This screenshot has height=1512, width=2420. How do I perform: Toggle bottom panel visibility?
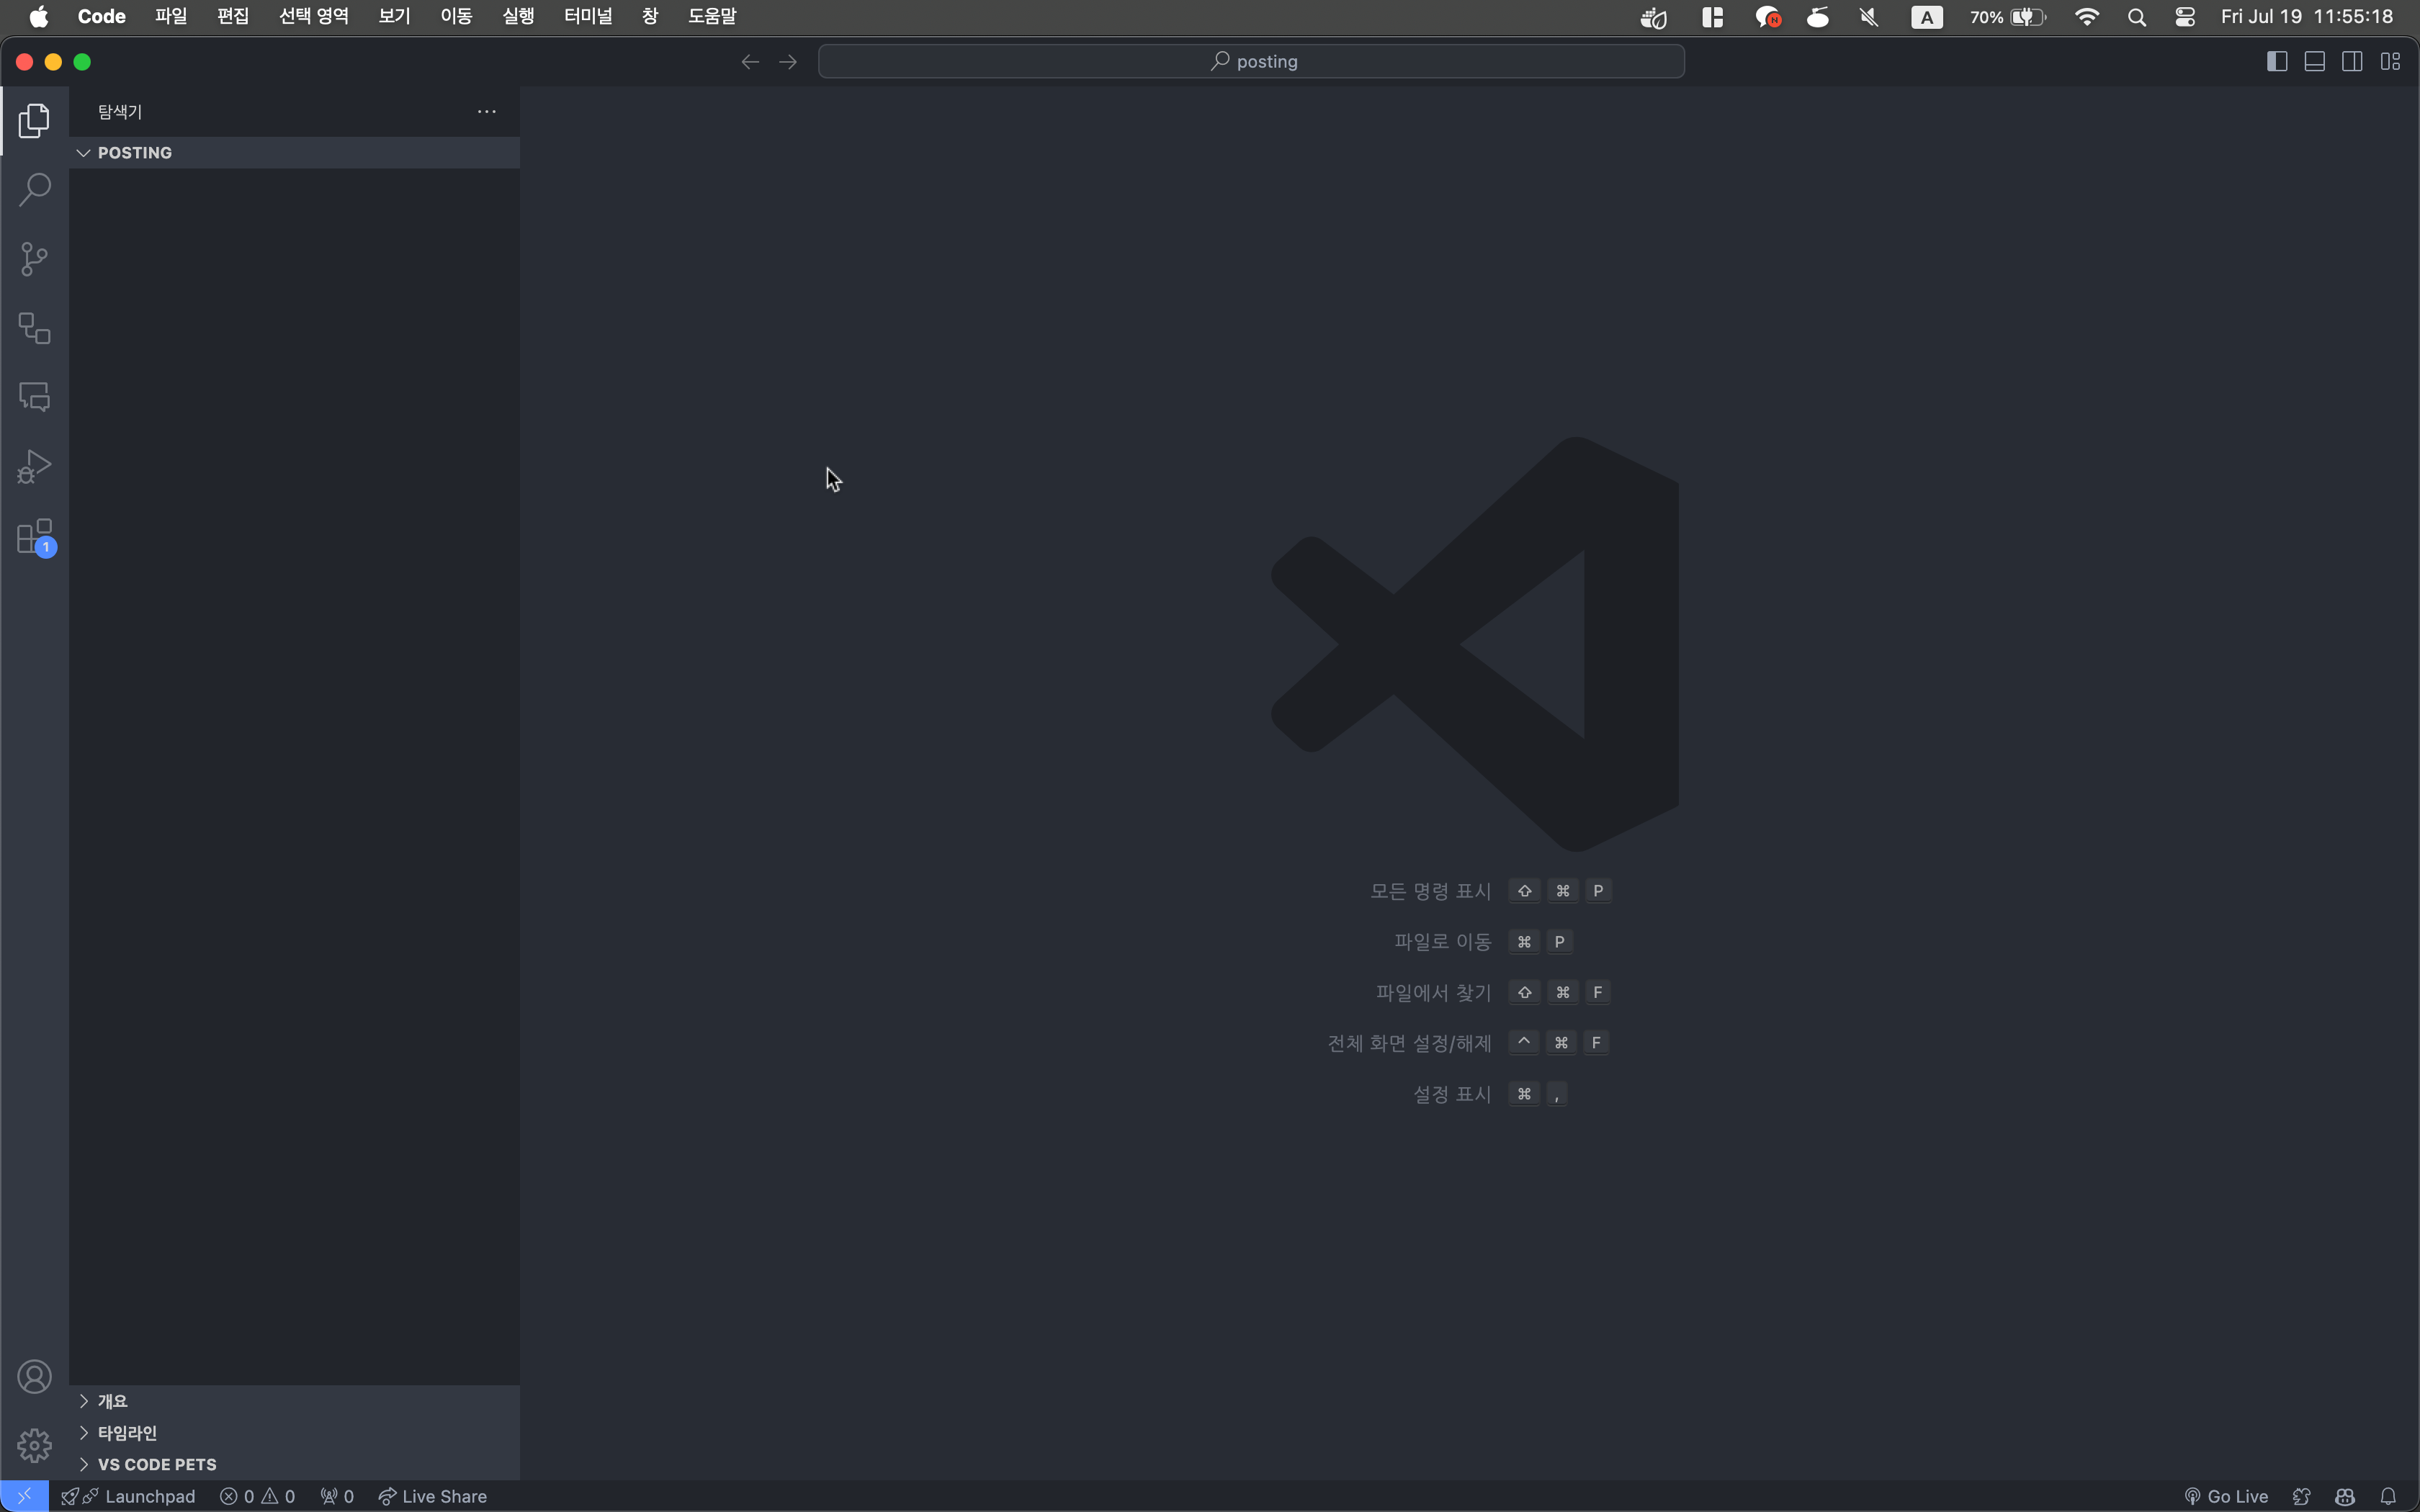tap(2314, 62)
